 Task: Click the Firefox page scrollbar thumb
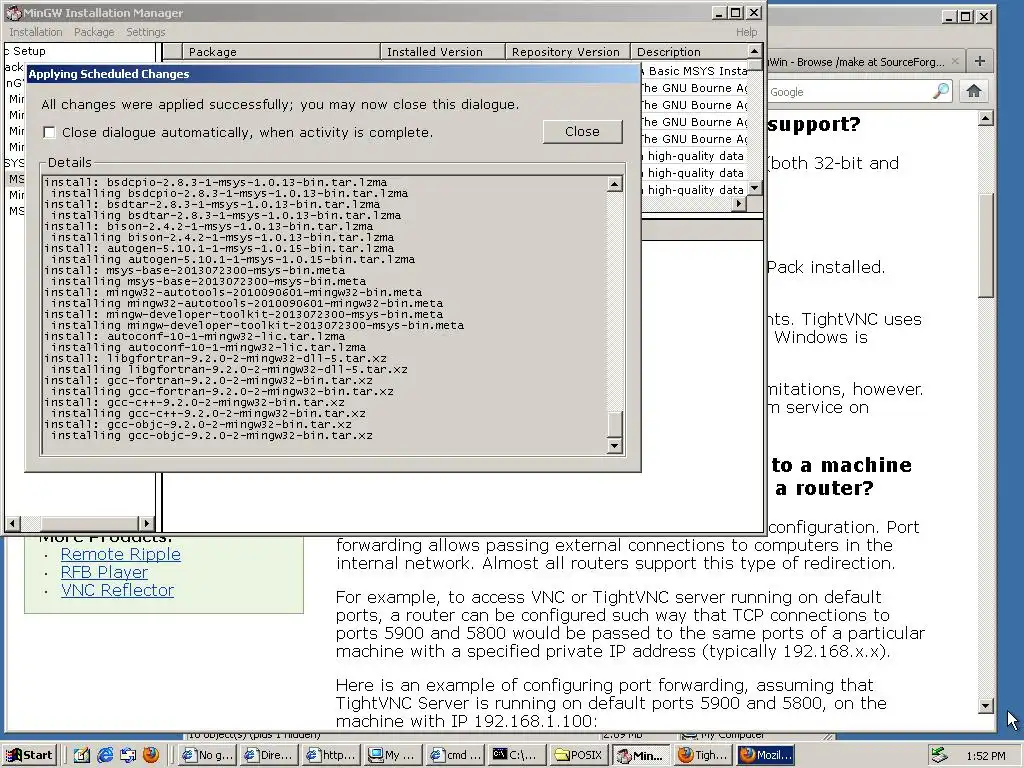click(986, 245)
